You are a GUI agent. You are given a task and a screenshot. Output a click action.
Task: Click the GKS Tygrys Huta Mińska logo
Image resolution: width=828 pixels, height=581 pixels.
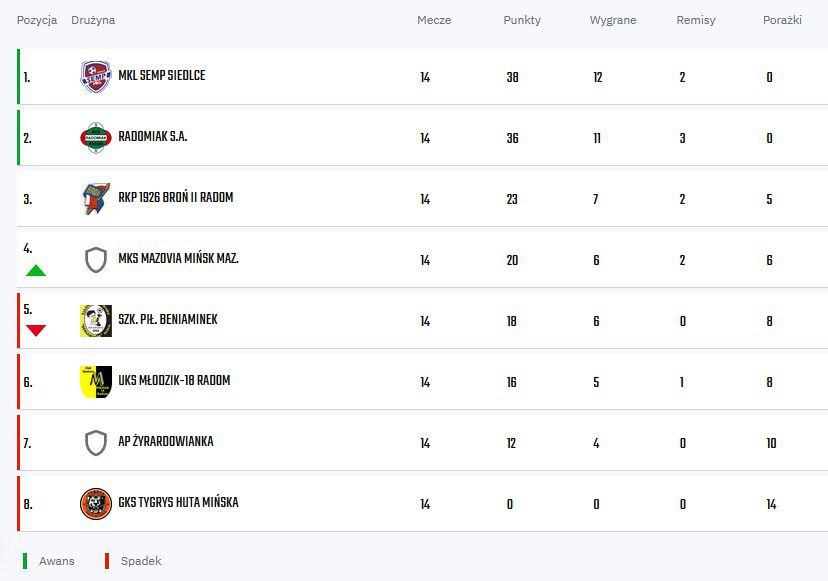(x=96, y=504)
